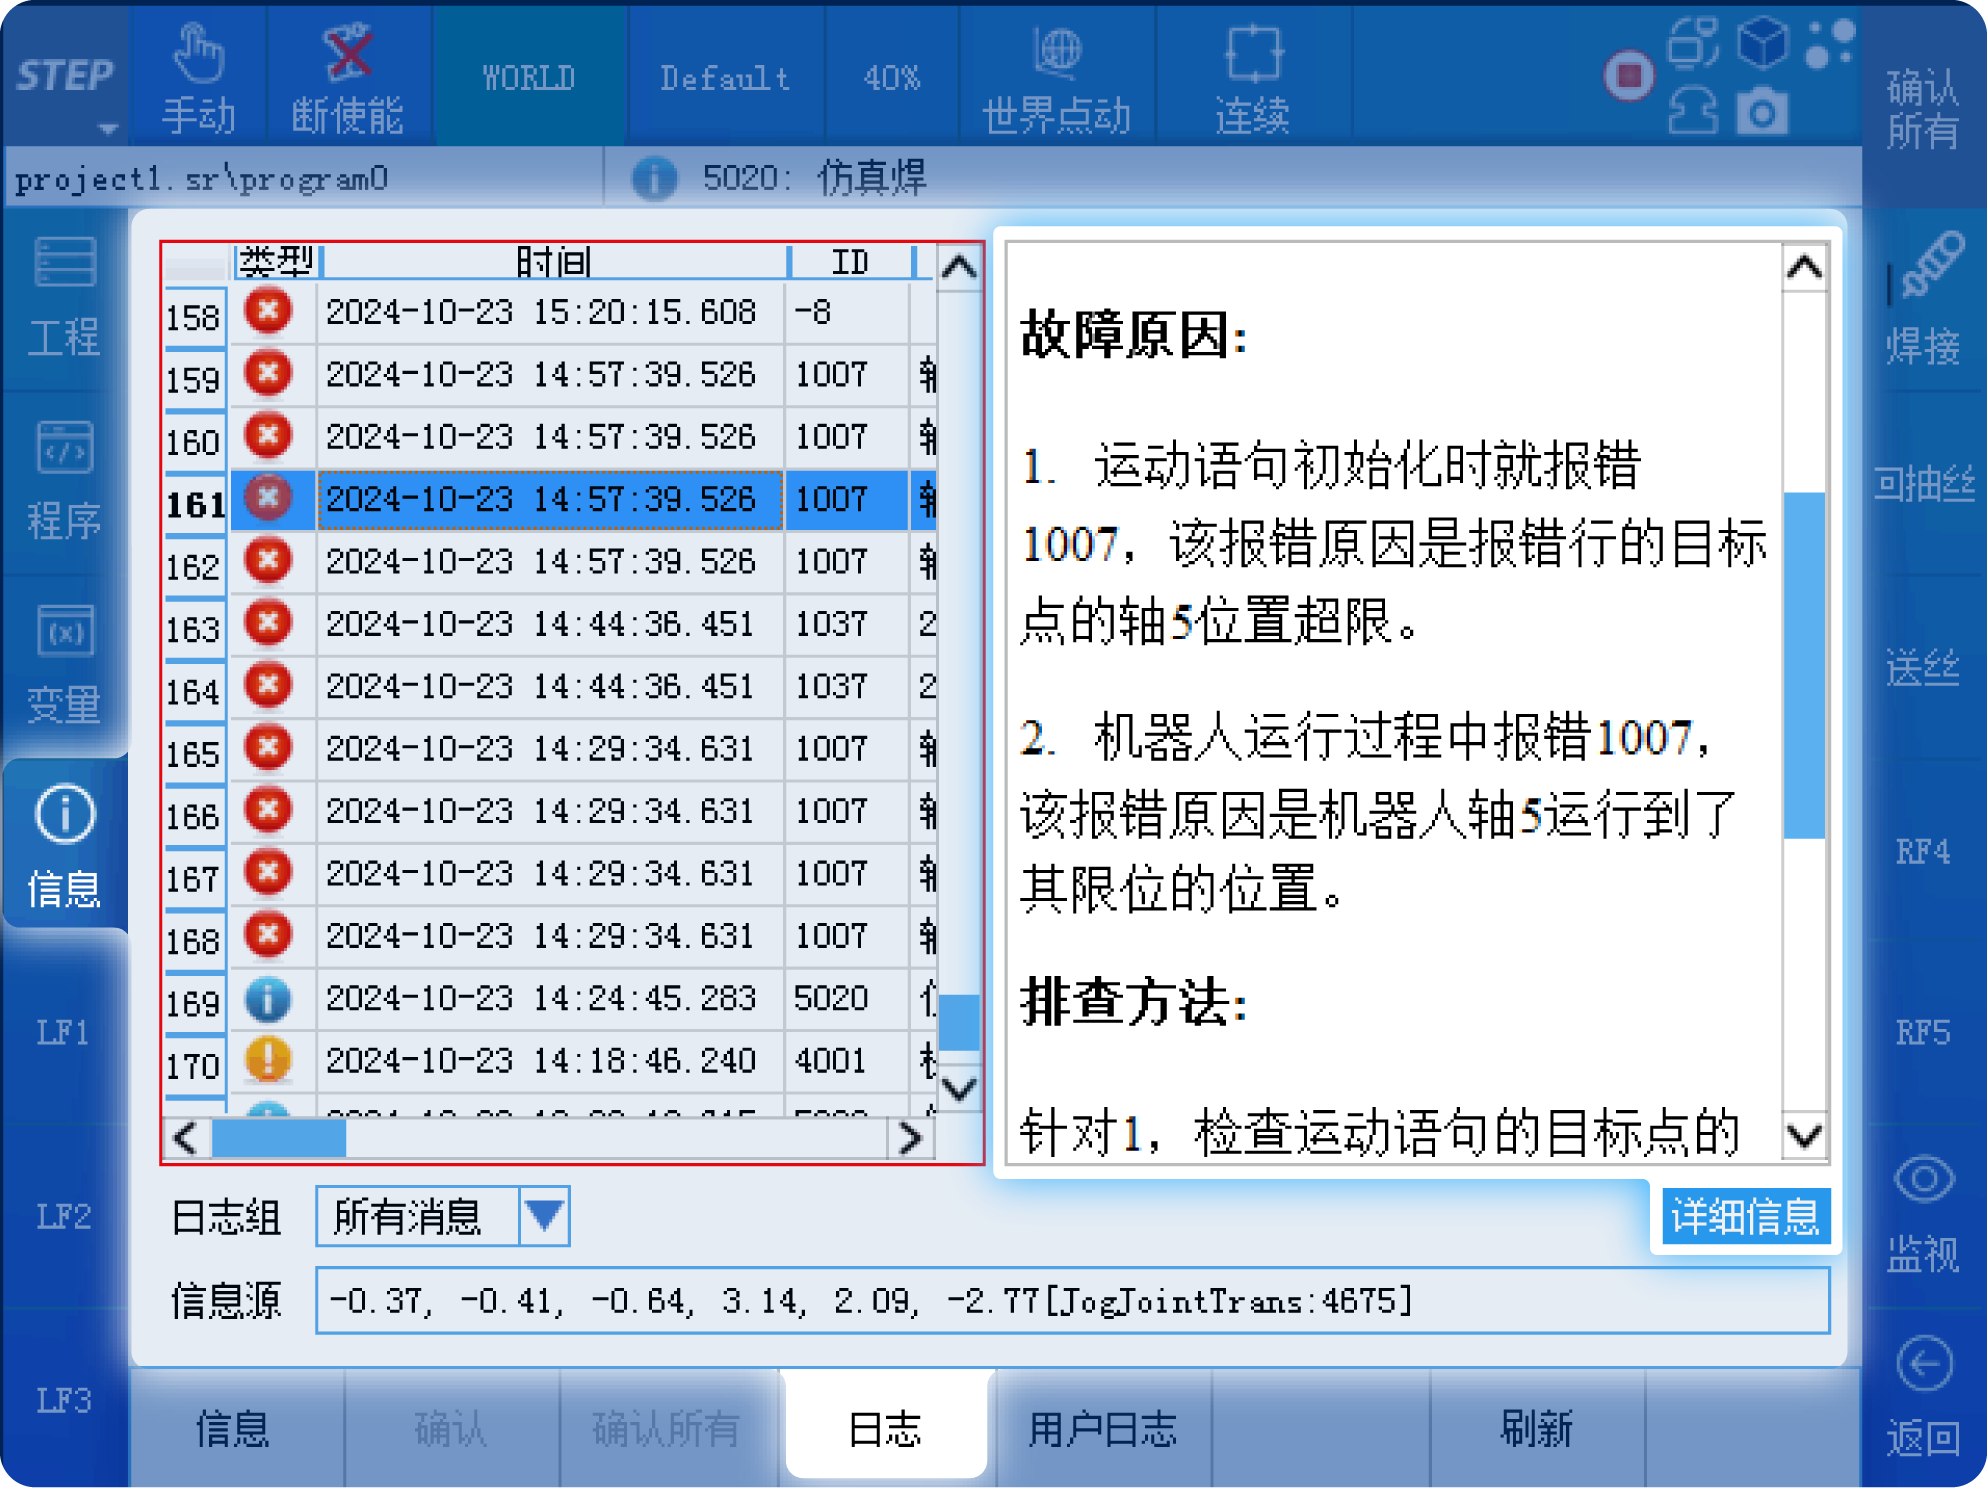The image size is (1987, 1488).
Task: Click blue info icon in row 169
Action: click(x=268, y=999)
